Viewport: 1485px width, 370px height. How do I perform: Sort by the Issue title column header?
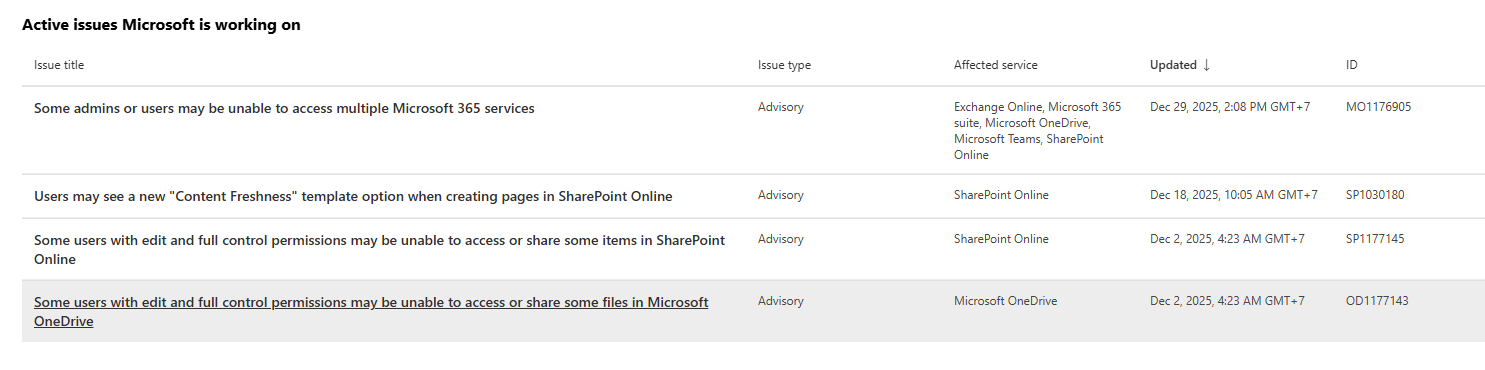click(x=59, y=65)
